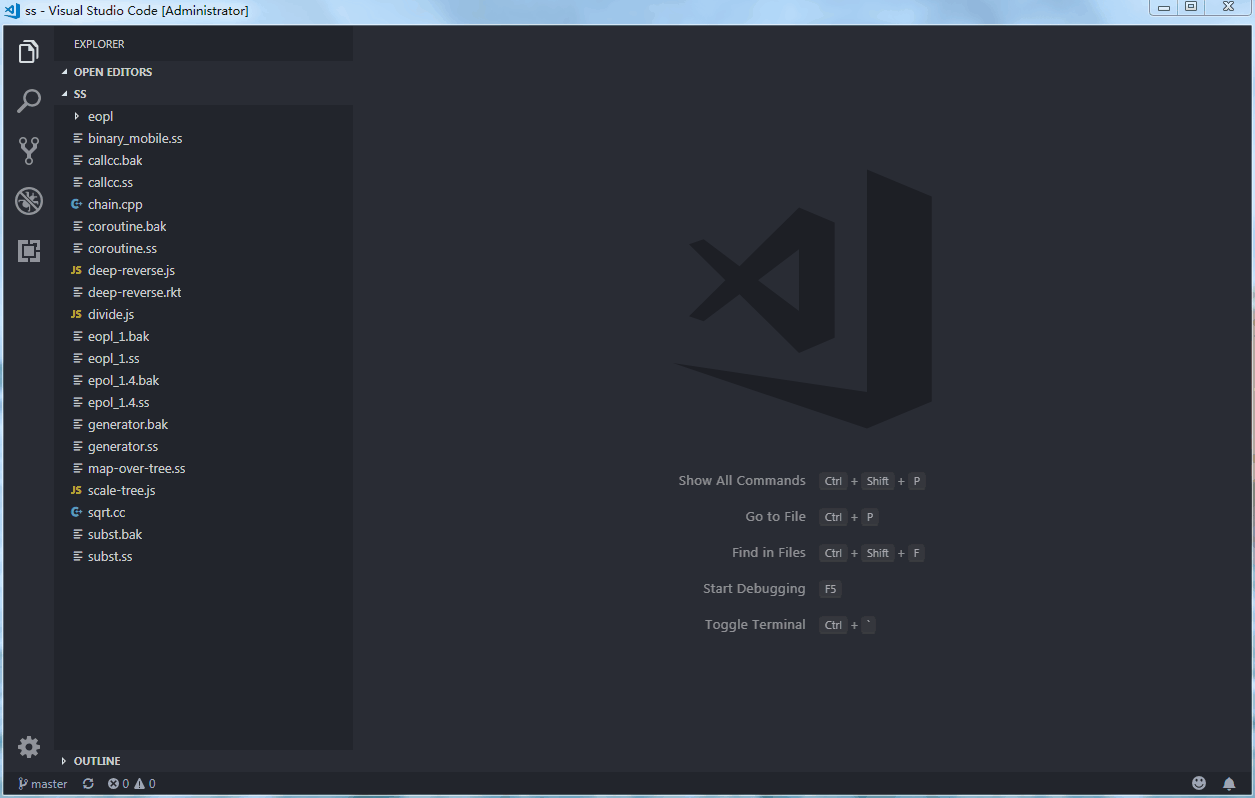The width and height of the screenshot is (1255, 798).
Task: Click the settings gear icon
Action: [x=29, y=747]
